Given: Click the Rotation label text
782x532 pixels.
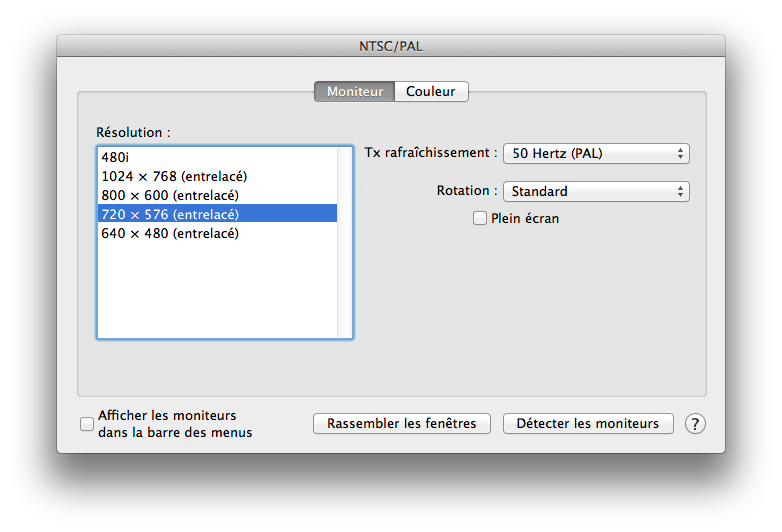Looking at the screenshot, I should [466, 191].
